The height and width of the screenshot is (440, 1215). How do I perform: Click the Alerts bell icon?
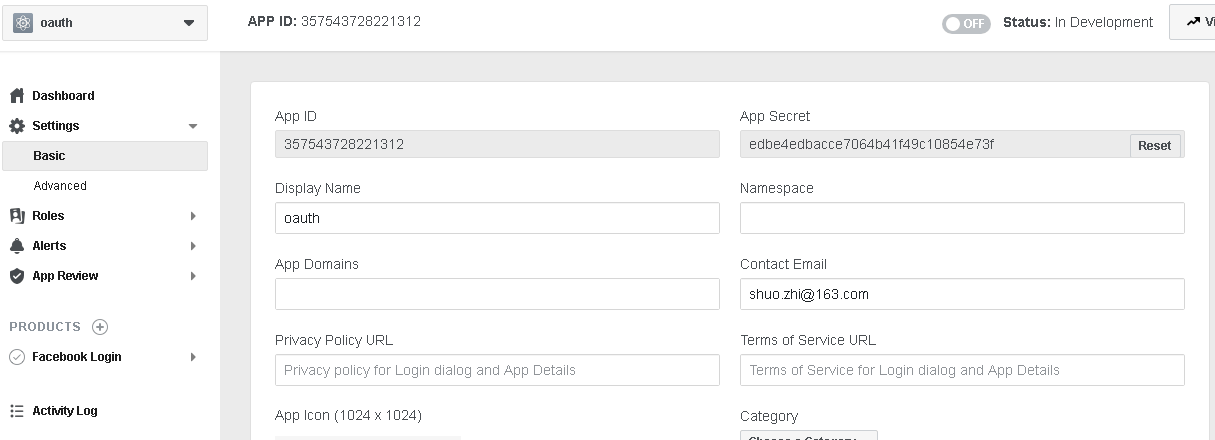click(16, 246)
